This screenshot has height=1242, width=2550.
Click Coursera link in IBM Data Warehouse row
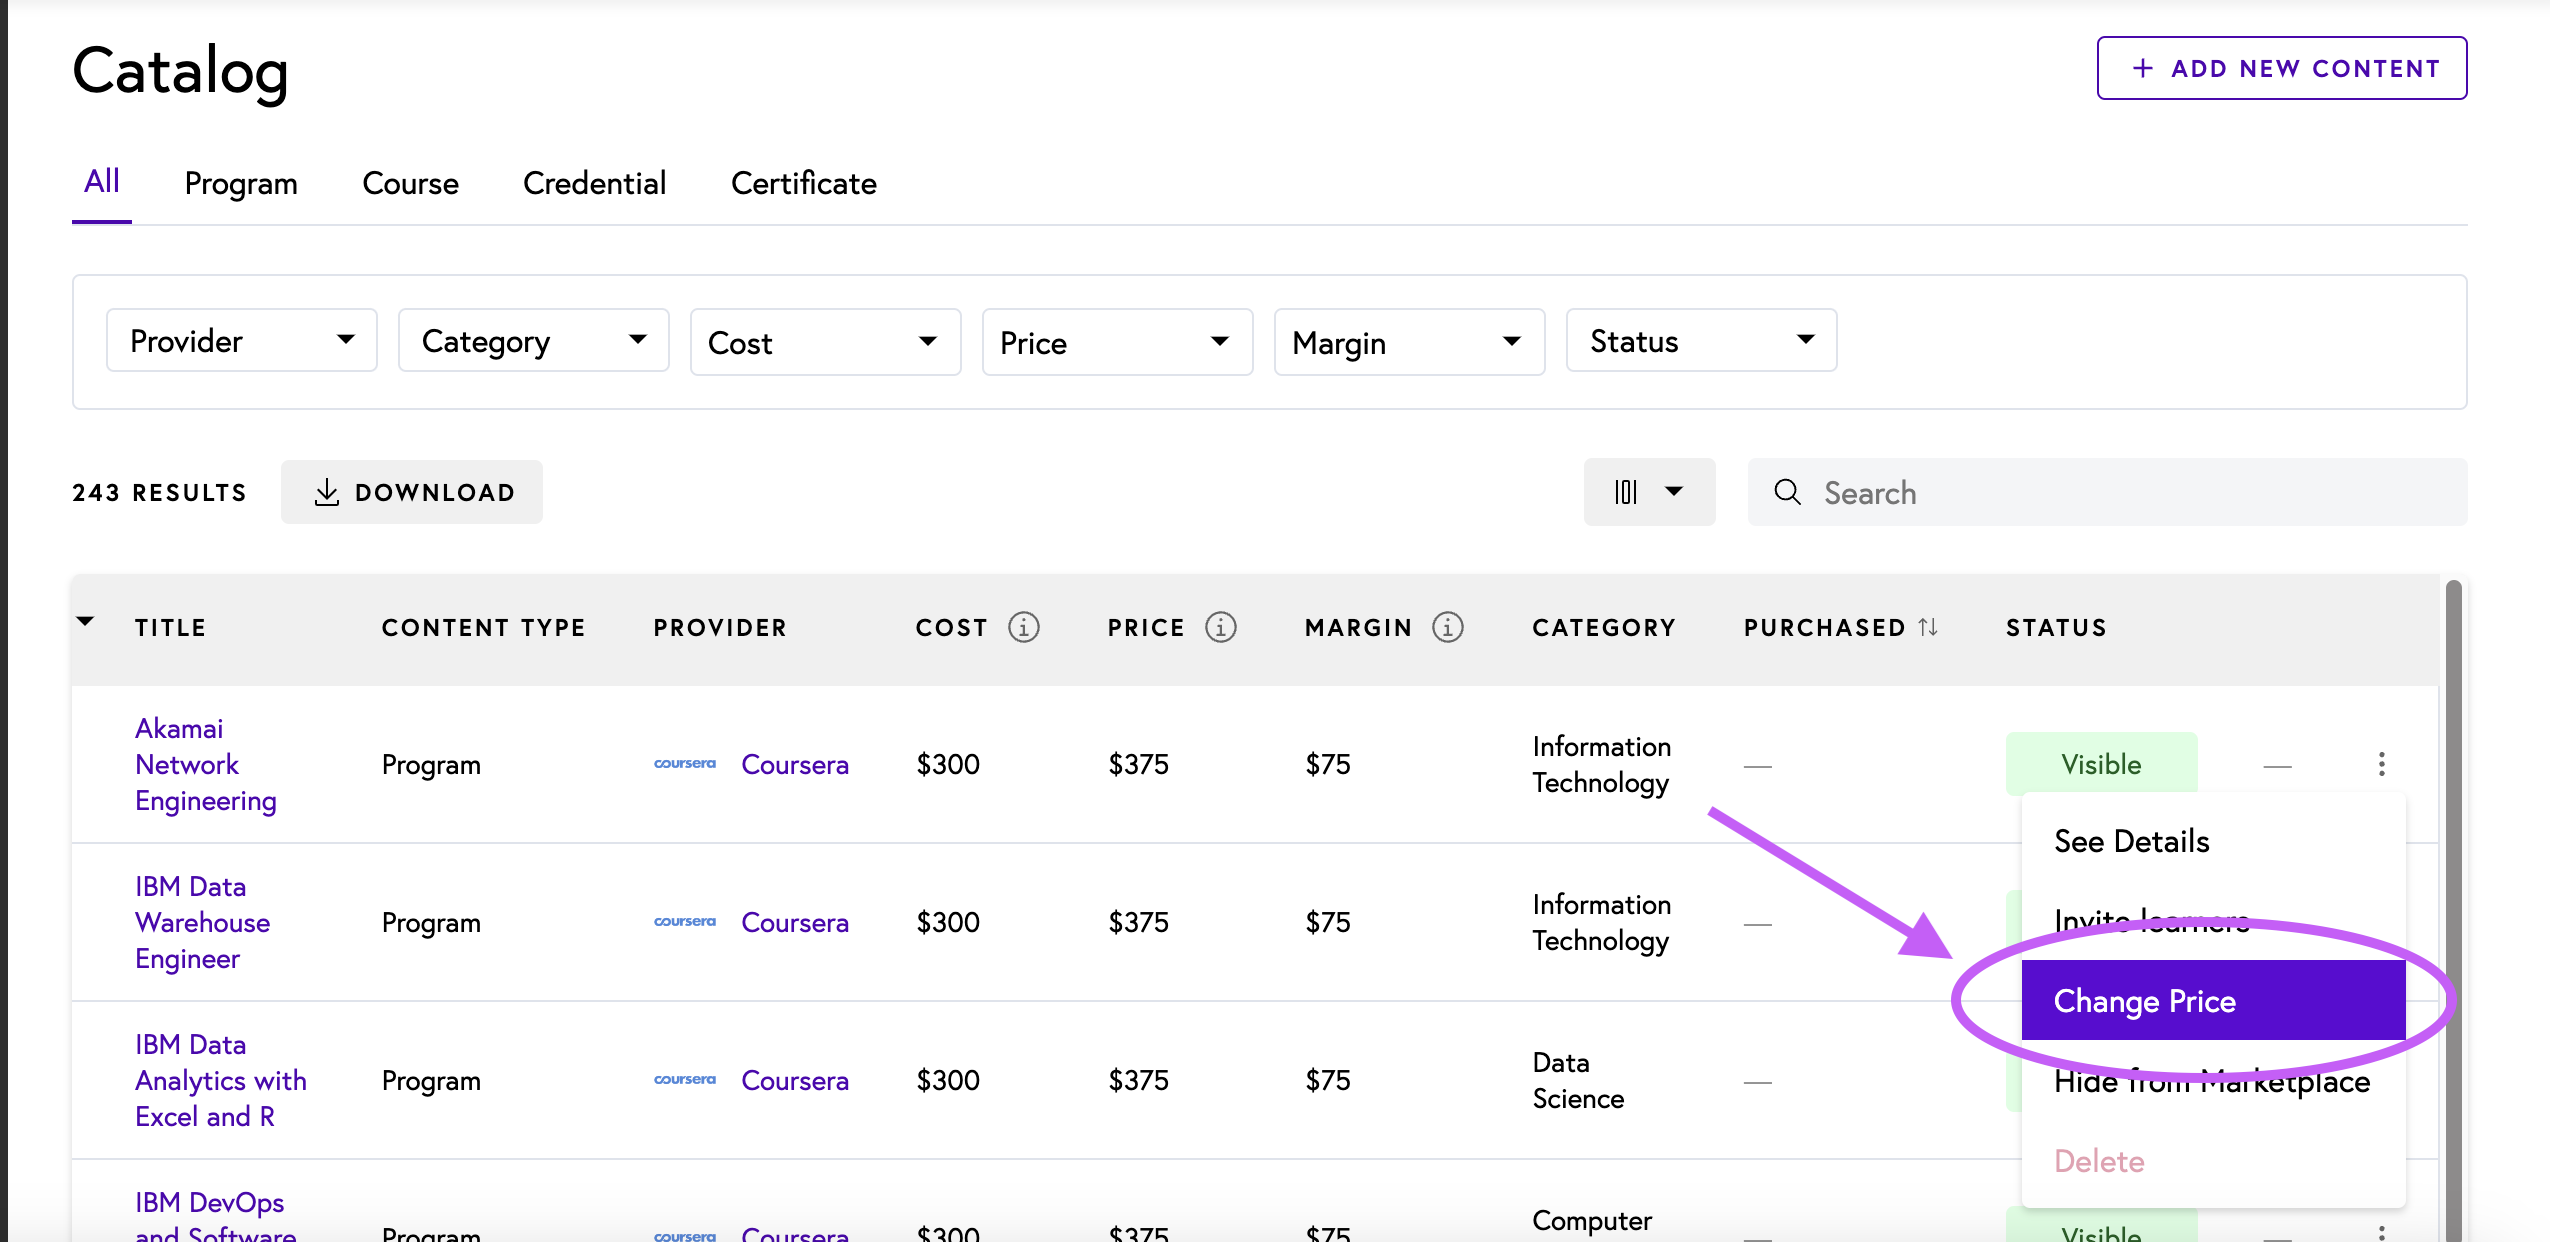click(795, 922)
